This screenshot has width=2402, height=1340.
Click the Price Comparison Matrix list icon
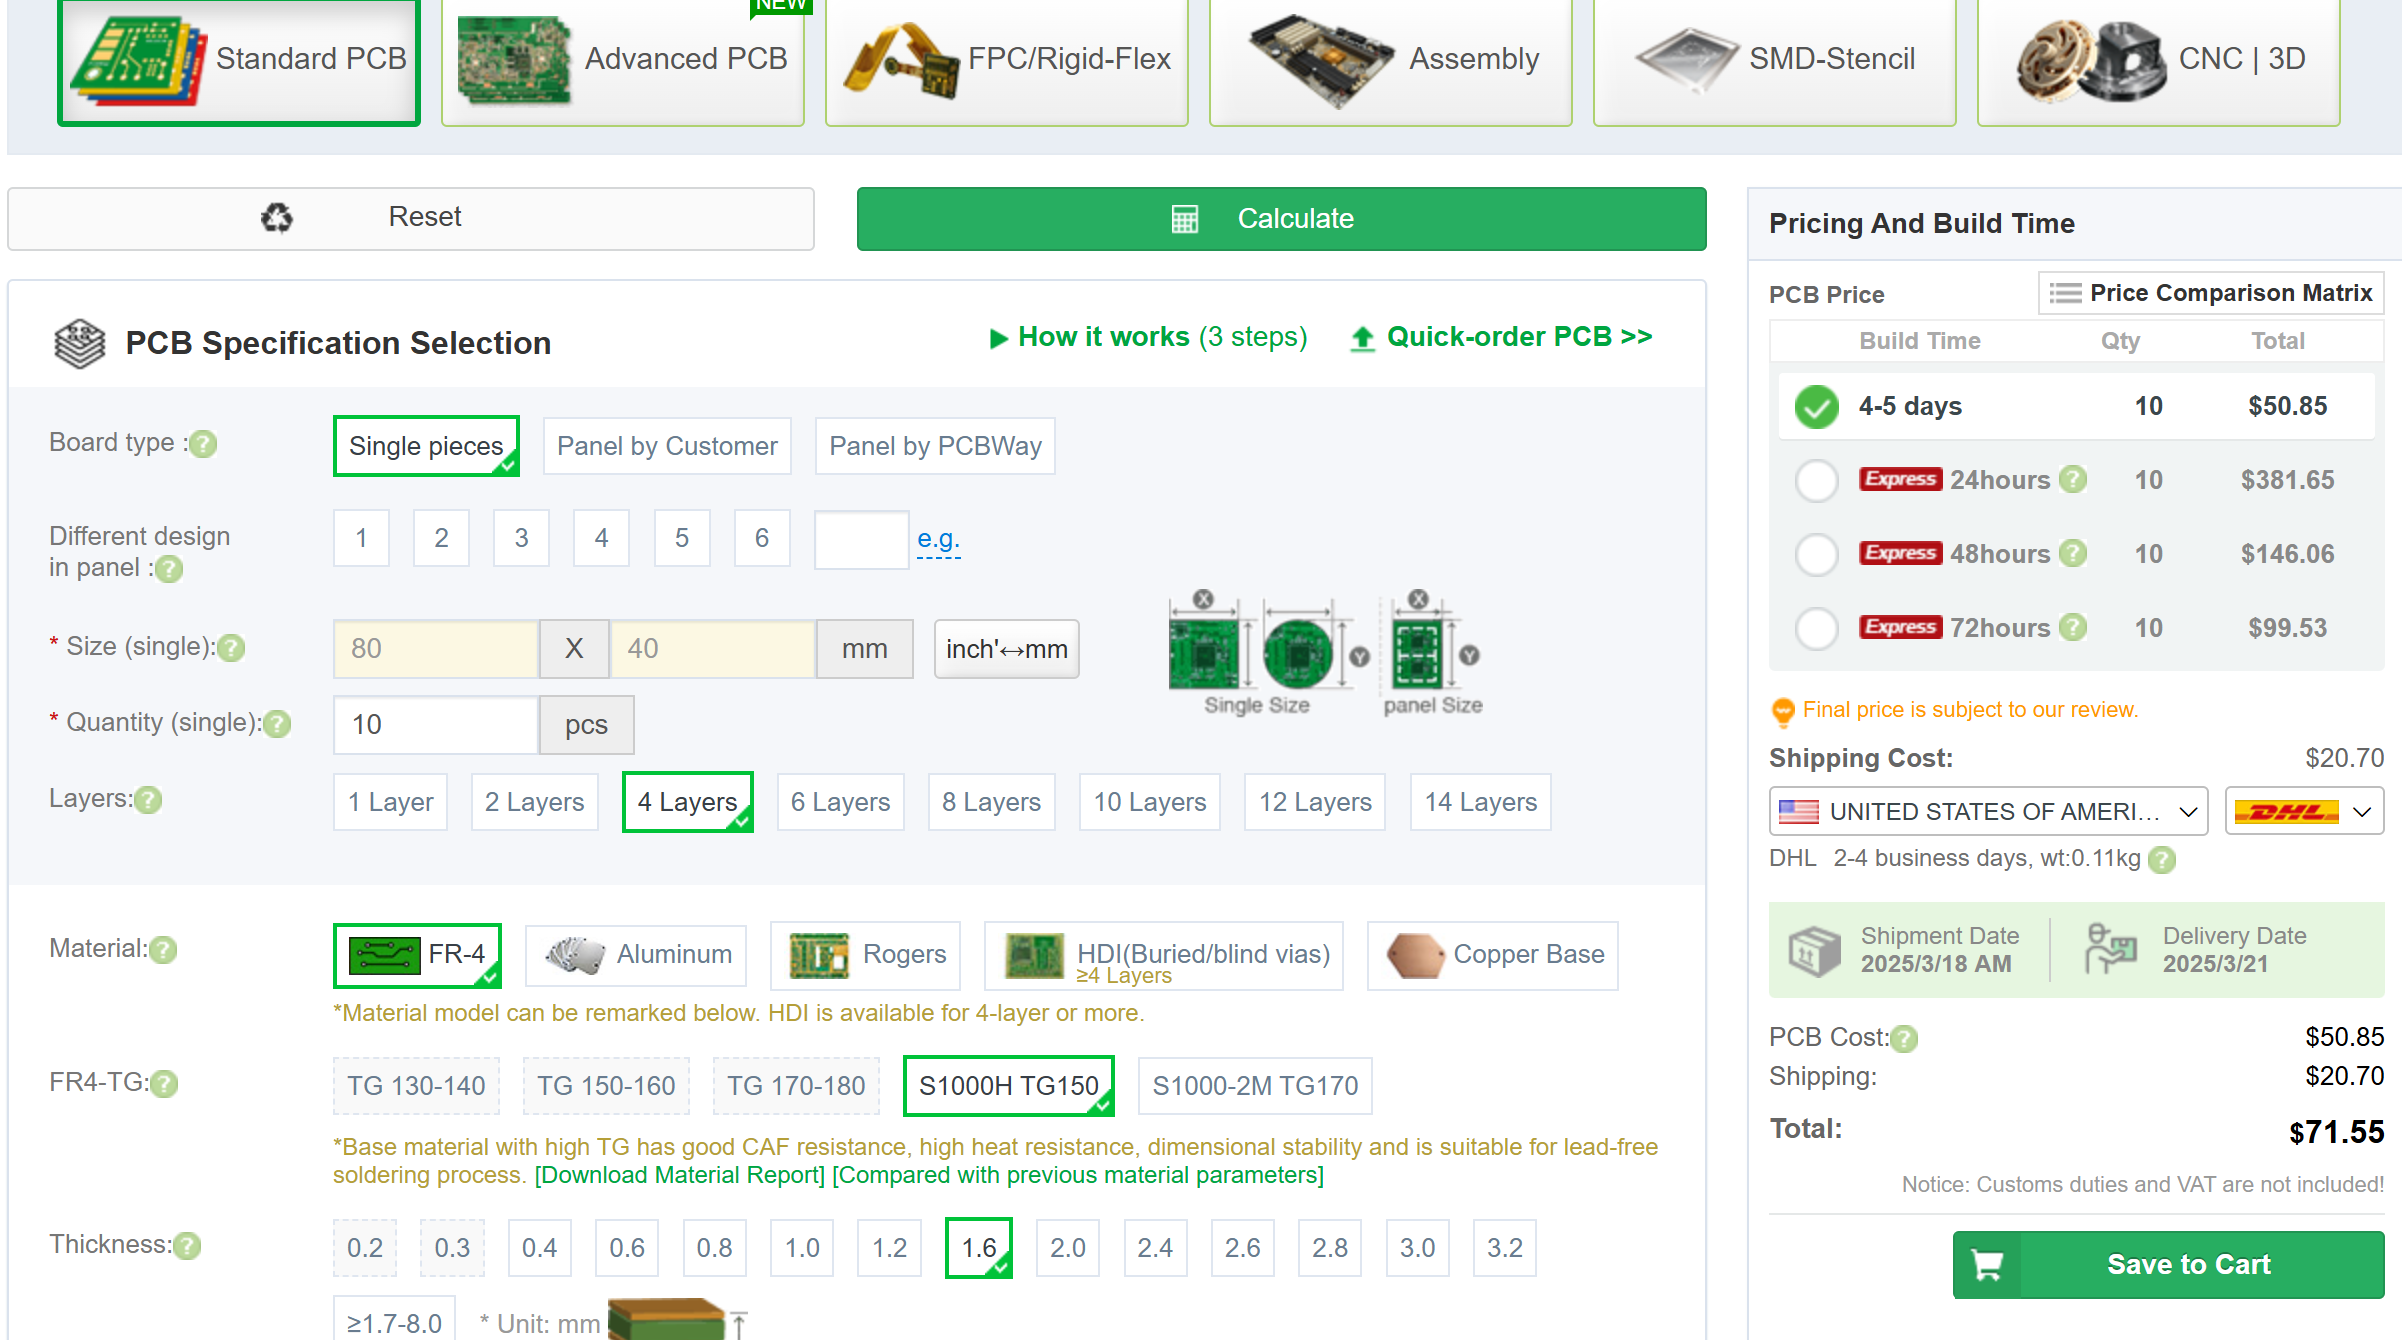2065,293
